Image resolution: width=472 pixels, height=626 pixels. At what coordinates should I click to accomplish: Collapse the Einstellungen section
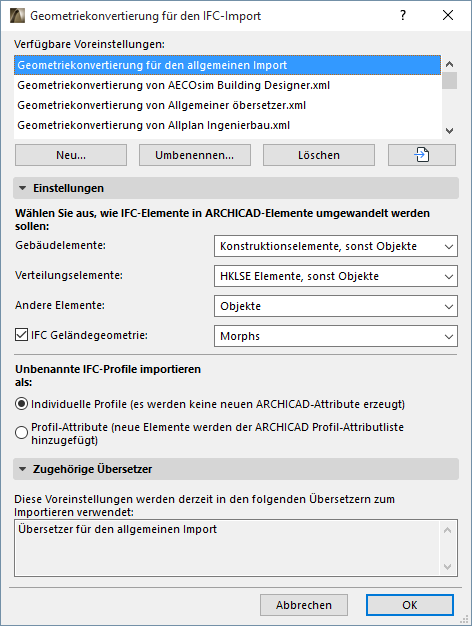pos(23,188)
